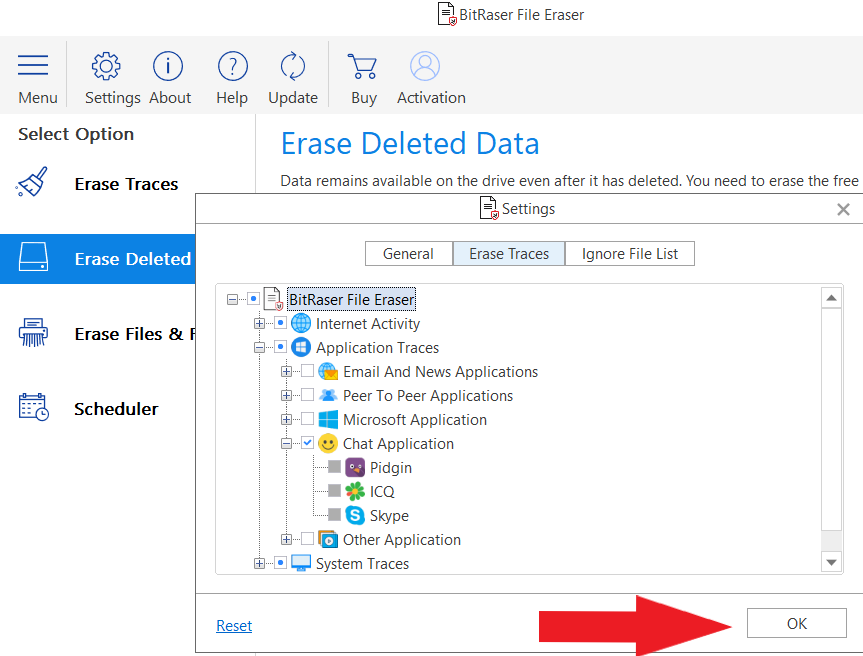Click the Application Traces Windows icon
863x656 pixels.
(301, 347)
